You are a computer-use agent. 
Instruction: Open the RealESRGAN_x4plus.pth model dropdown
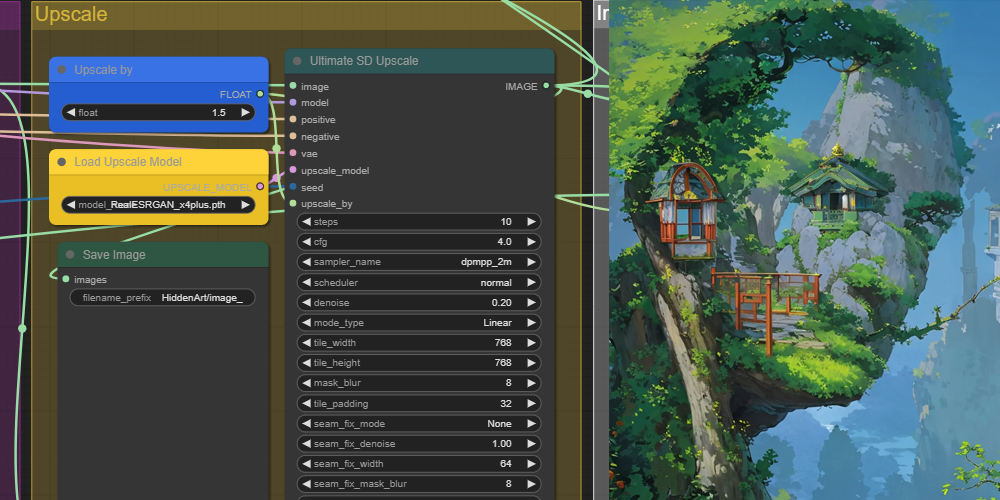pos(158,205)
